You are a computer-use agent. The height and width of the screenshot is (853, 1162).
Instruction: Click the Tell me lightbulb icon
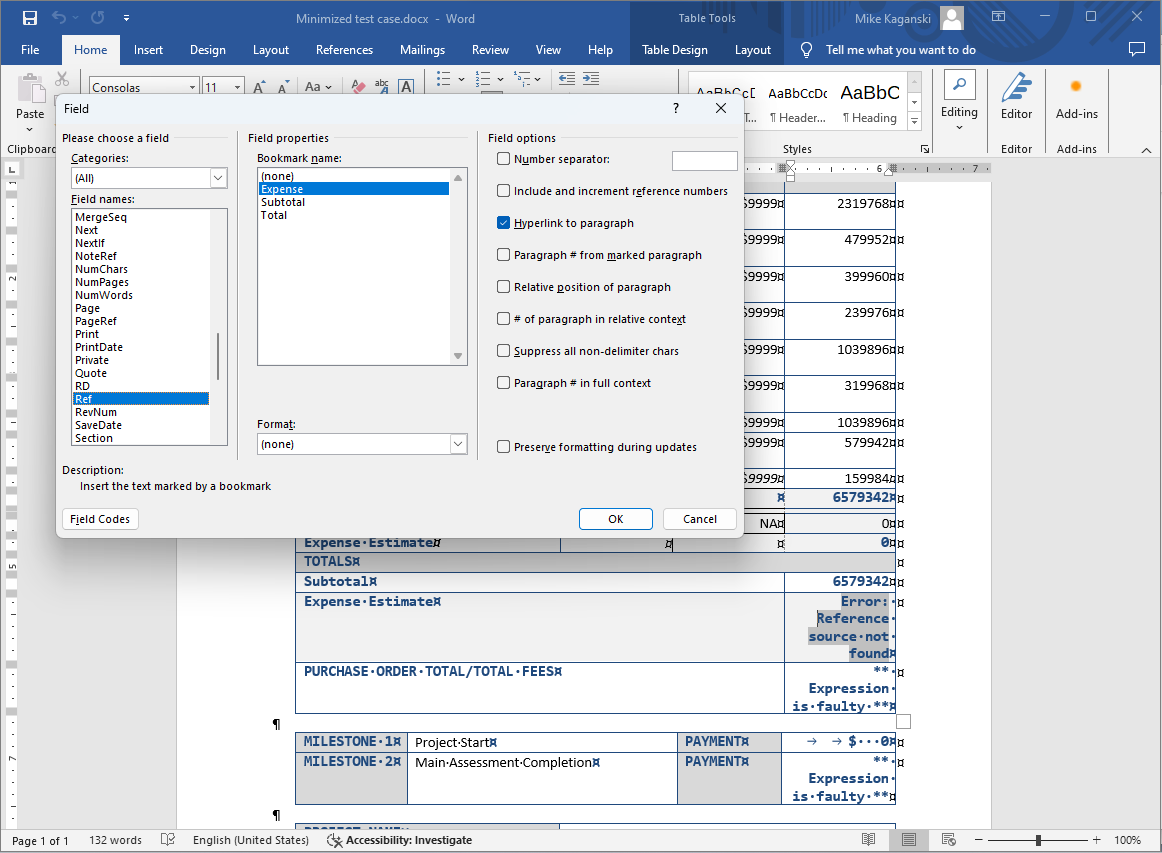click(806, 50)
